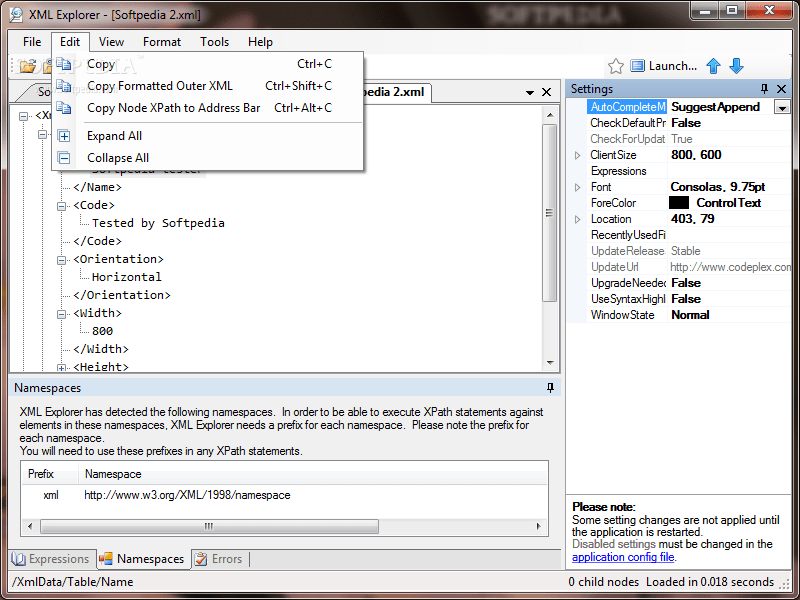Click the Launch icon on the toolbar
800x600 pixels.
point(637,65)
